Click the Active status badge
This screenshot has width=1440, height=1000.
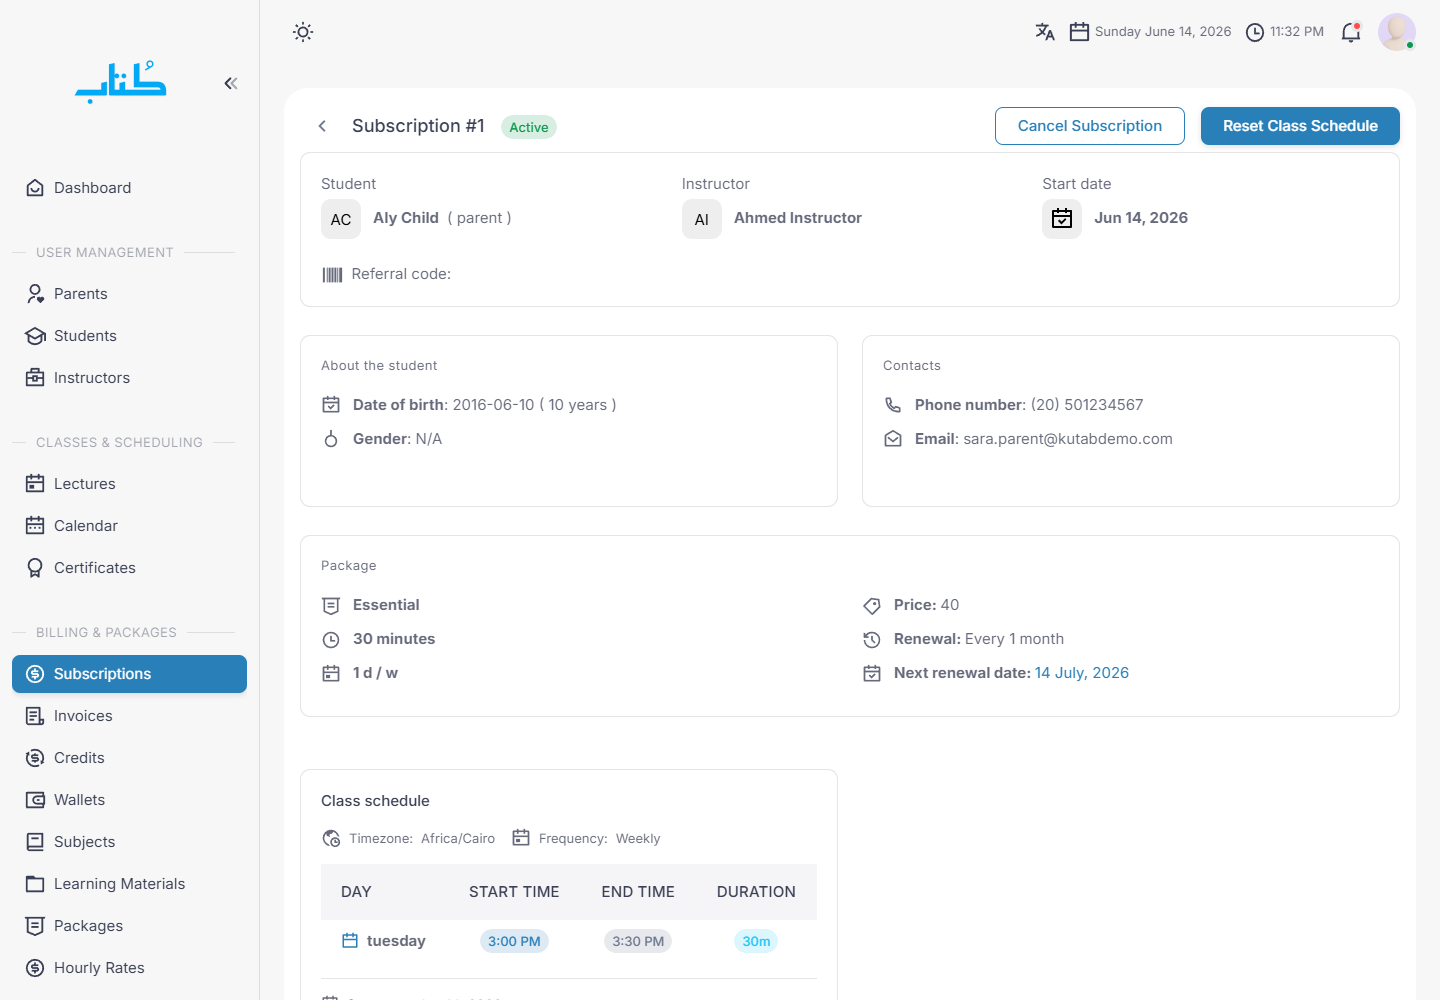point(529,127)
